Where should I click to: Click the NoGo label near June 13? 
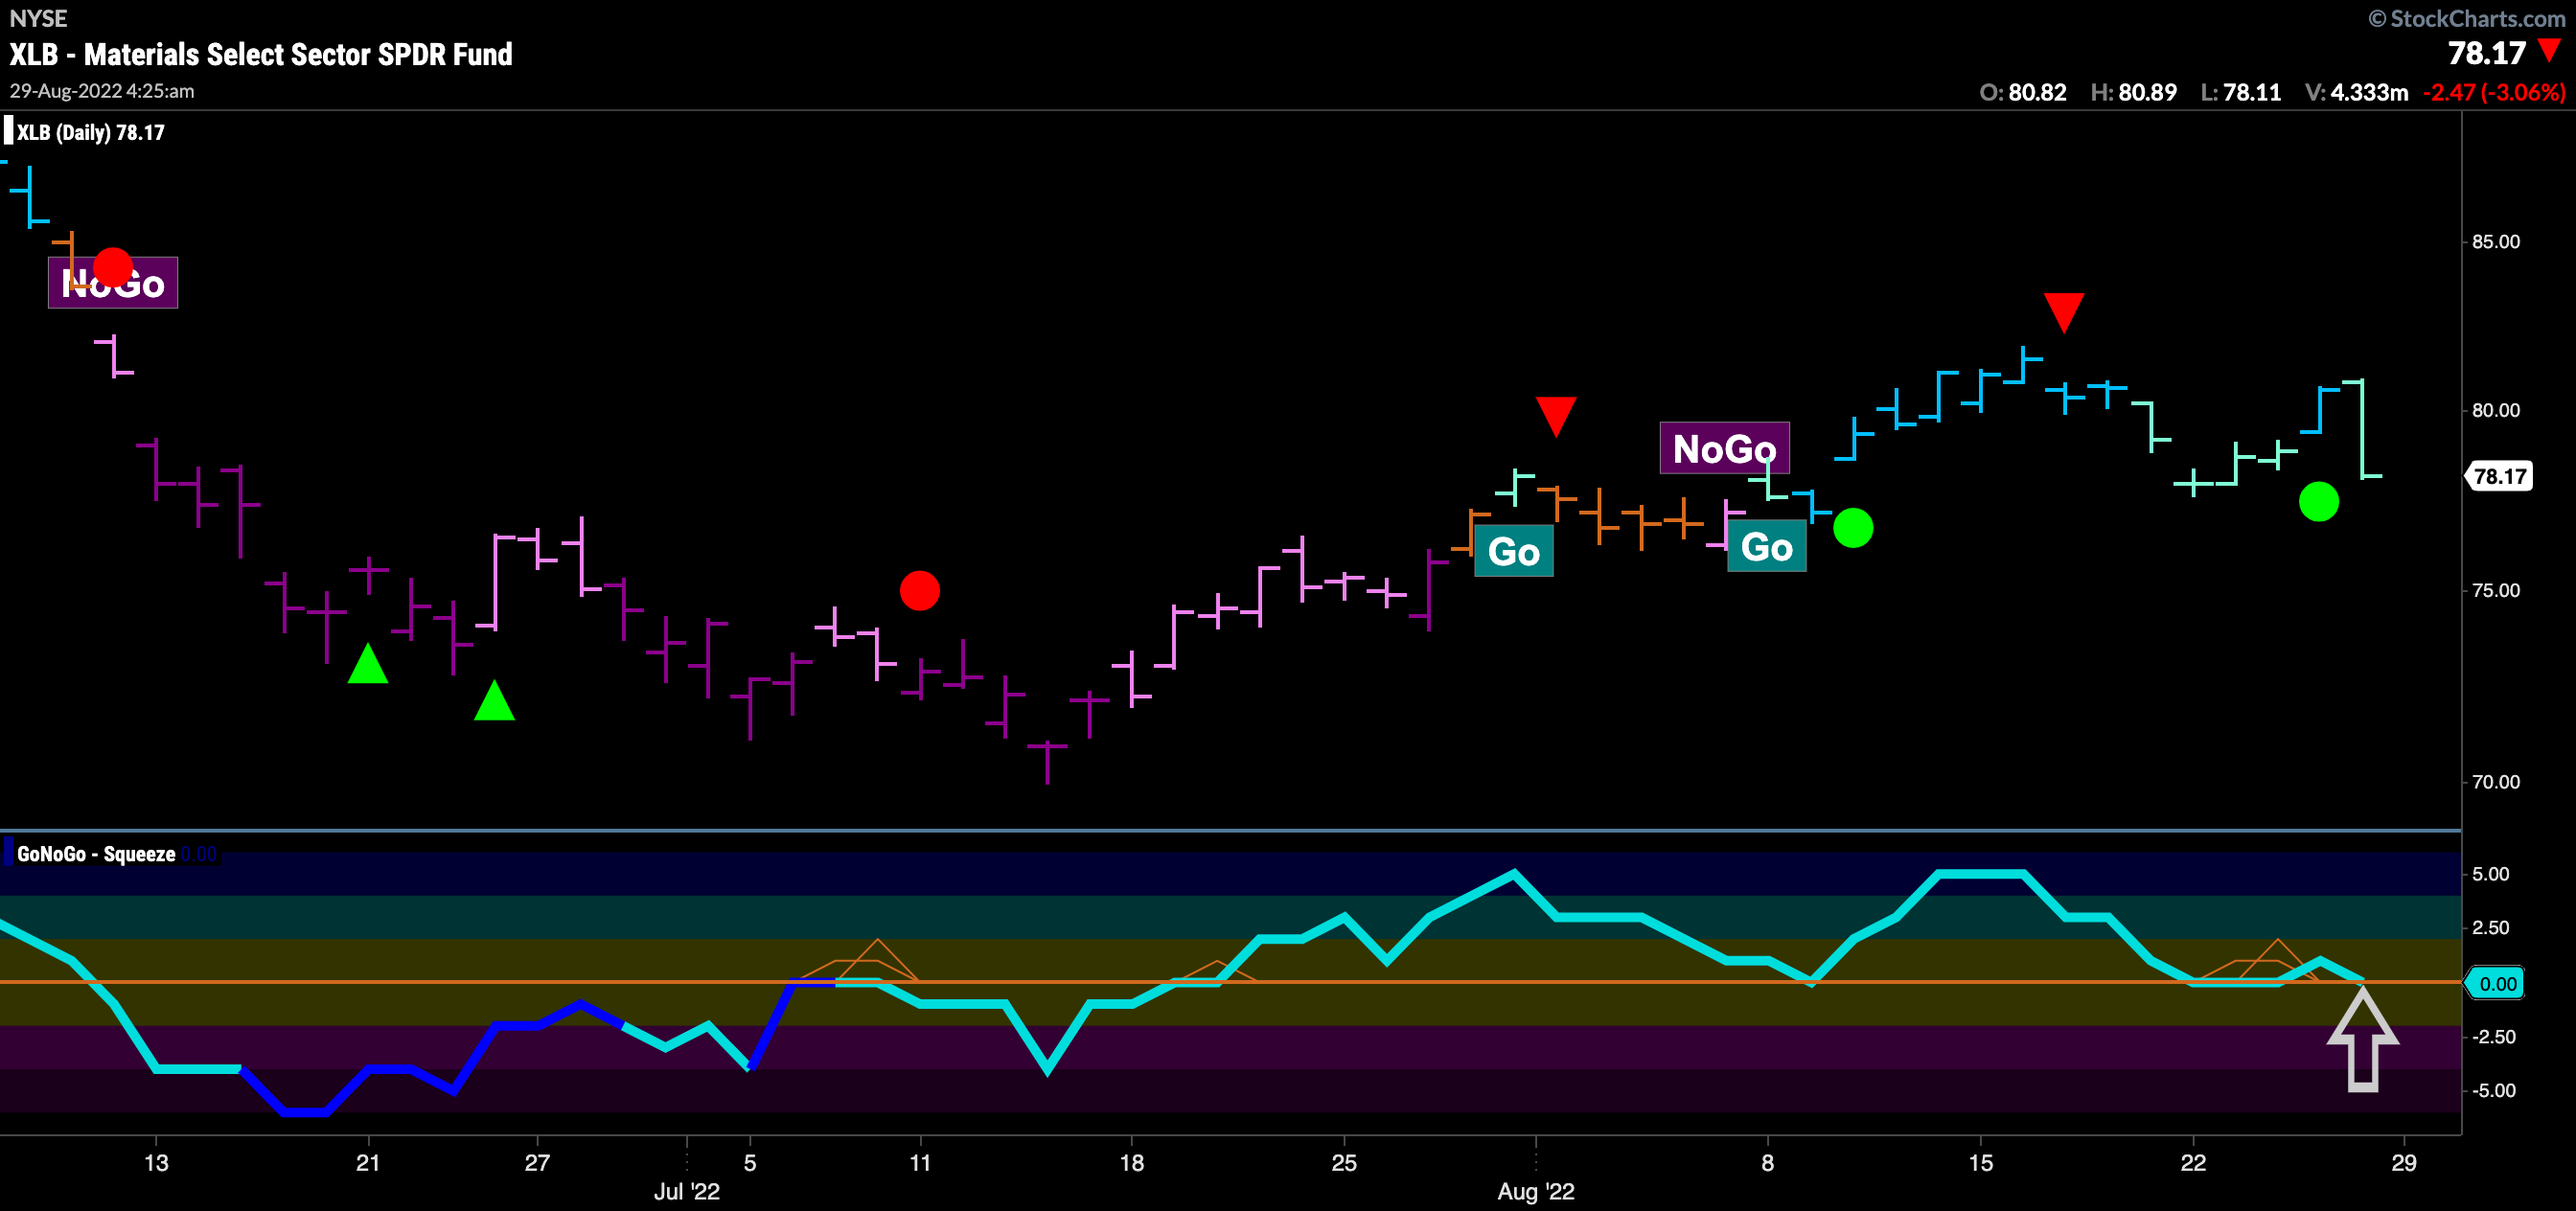click(x=113, y=283)
